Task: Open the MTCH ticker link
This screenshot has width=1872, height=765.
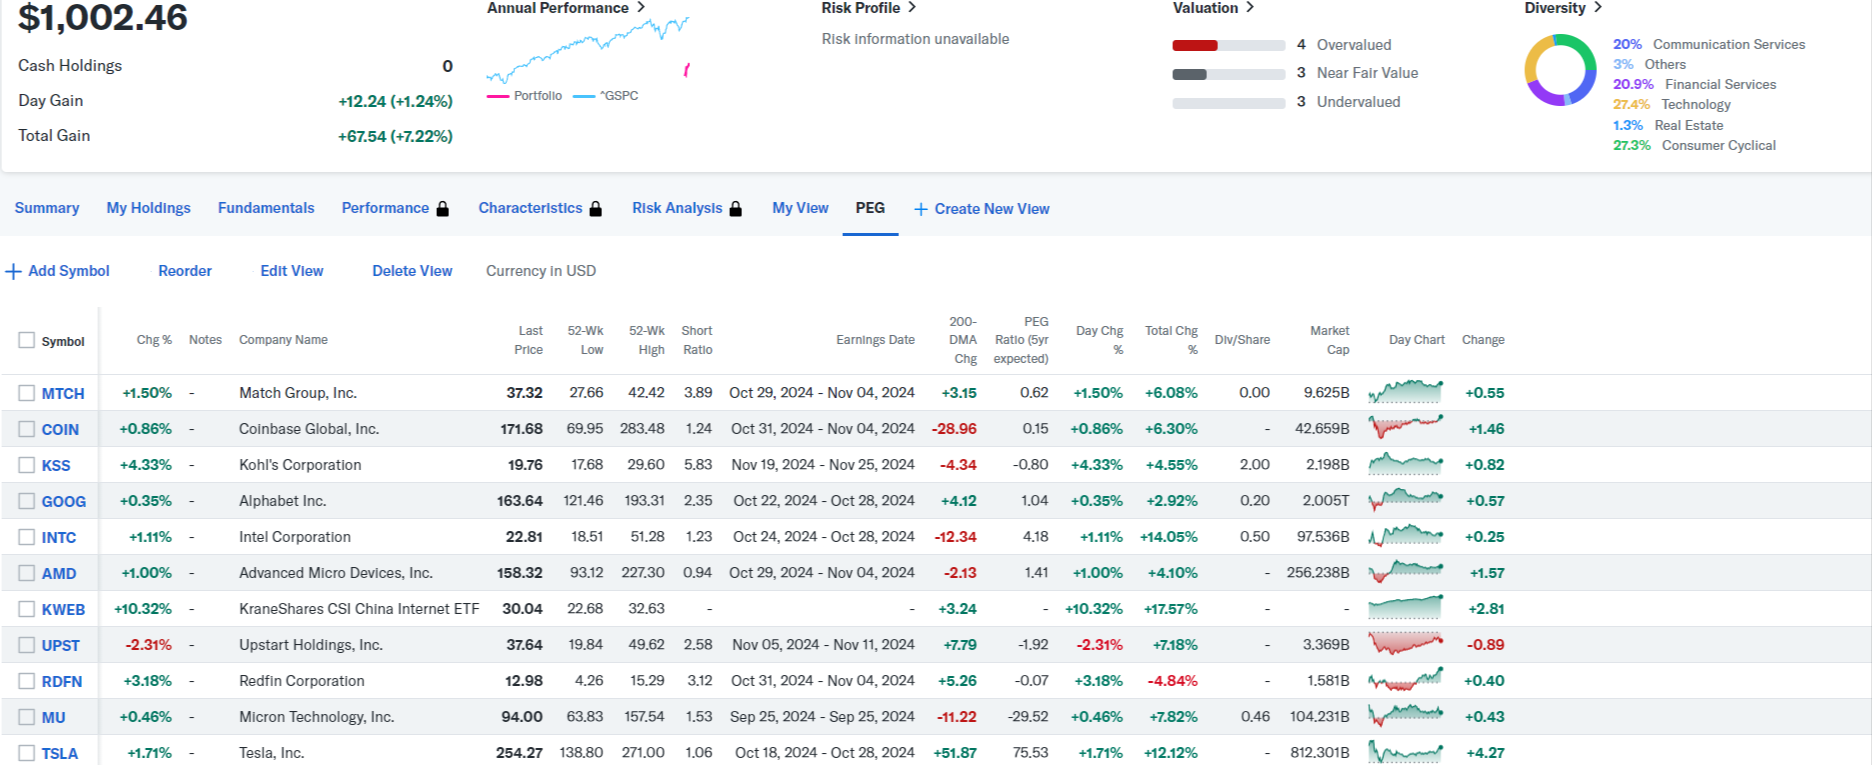Action: 63,393
